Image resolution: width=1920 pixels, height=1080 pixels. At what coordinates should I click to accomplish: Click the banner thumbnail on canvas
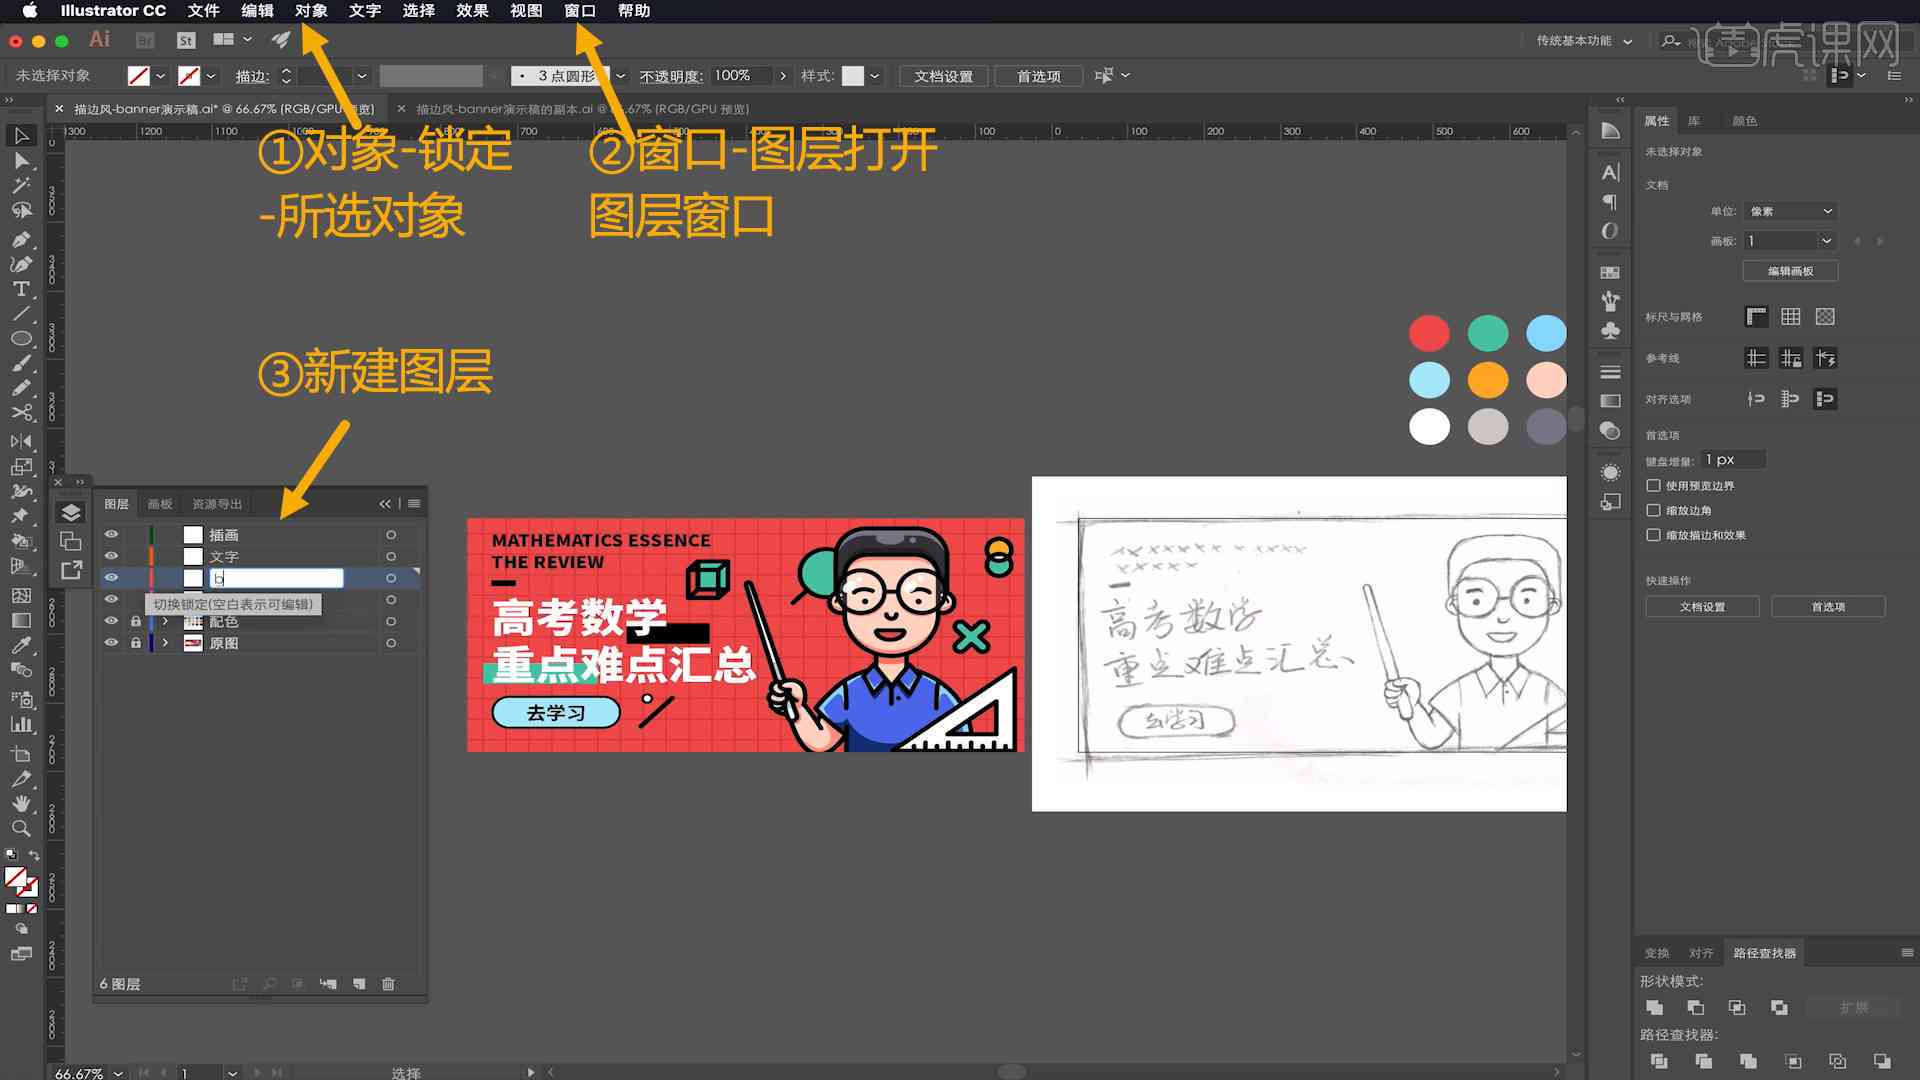[745, 634]
